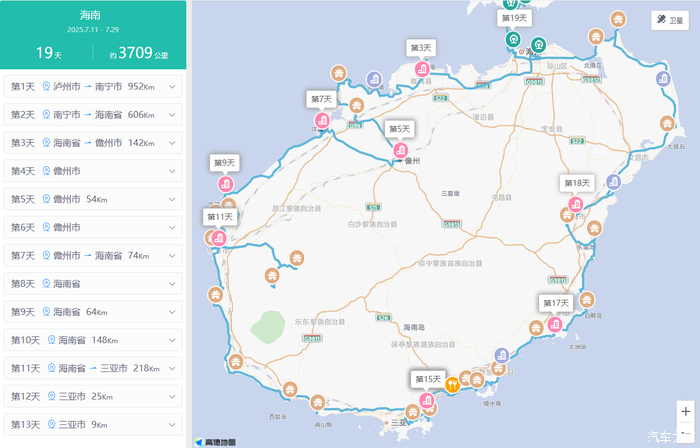Image resolution: width=700 pixels, height=448 pixels.
Task: Click the pink Day 3 (第3天) map marker
Action: click(421, 69)
